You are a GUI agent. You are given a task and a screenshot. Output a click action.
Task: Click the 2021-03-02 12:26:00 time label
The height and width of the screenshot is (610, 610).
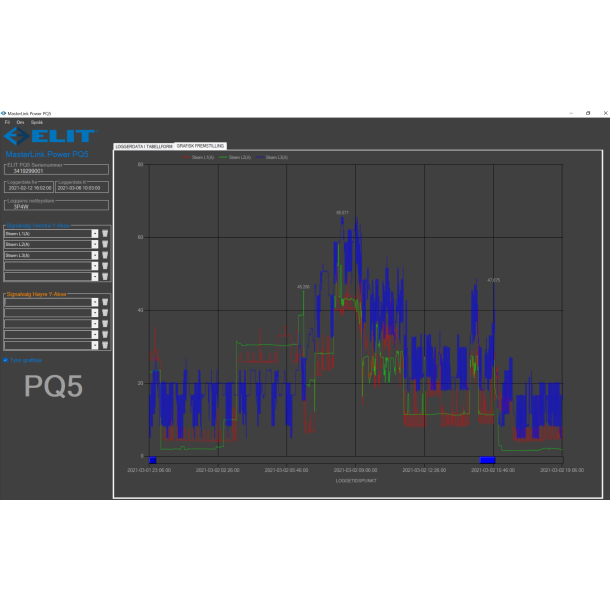(x=424, y=470)
